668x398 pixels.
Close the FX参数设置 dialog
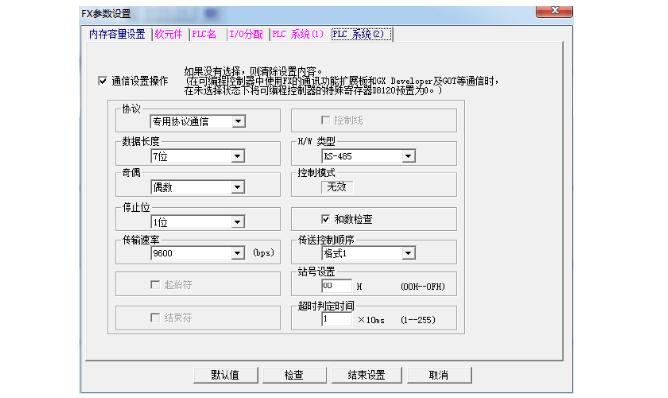(554, 11)
